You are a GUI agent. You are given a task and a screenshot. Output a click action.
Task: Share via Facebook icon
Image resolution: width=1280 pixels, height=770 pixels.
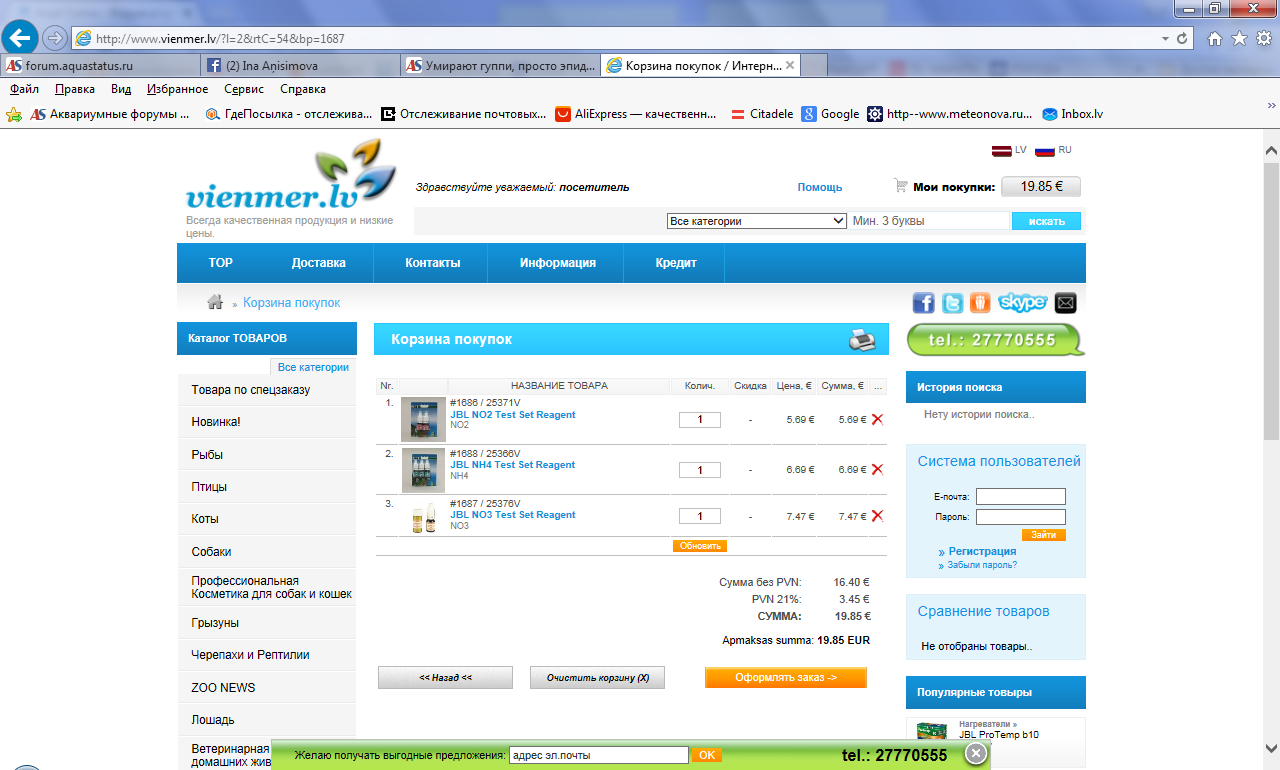(x=923, y=303)
